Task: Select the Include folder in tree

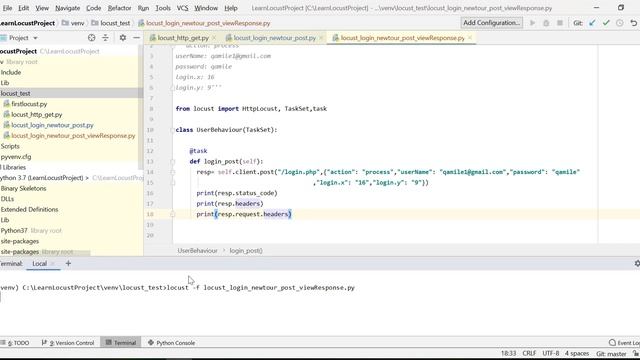Action: [x=11, y=72]
